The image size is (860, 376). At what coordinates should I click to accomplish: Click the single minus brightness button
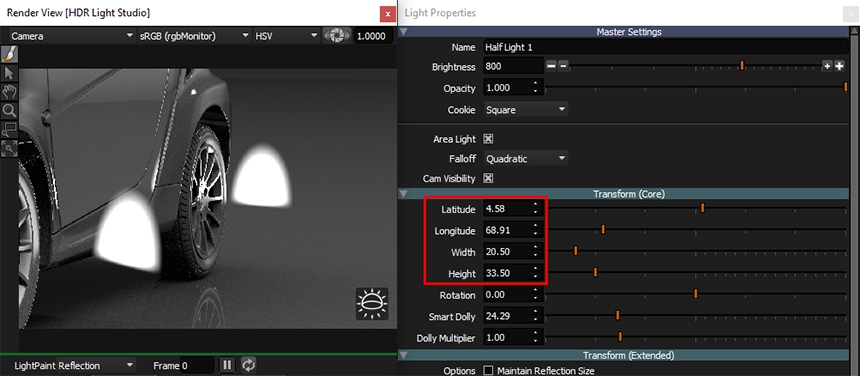point(563,66)
